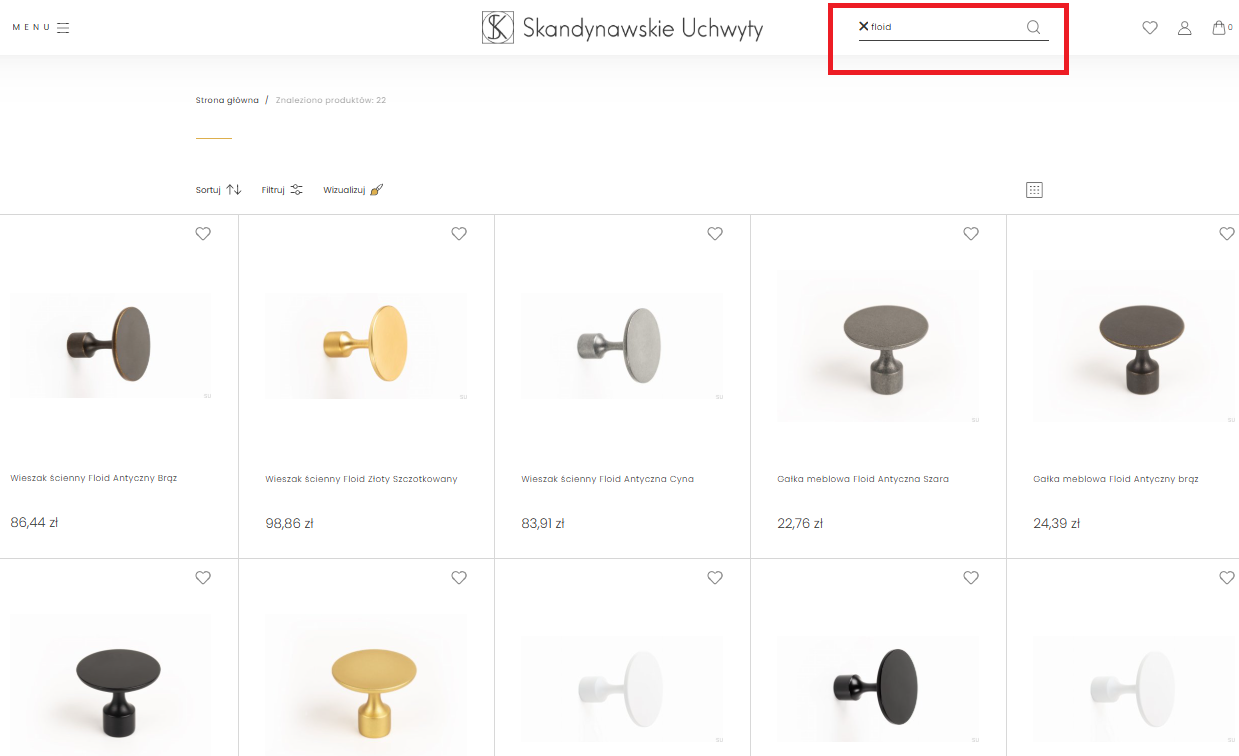Clear the search field with the X icon
The height and width of the screenshot is (756, 1239).
point(864,27)
